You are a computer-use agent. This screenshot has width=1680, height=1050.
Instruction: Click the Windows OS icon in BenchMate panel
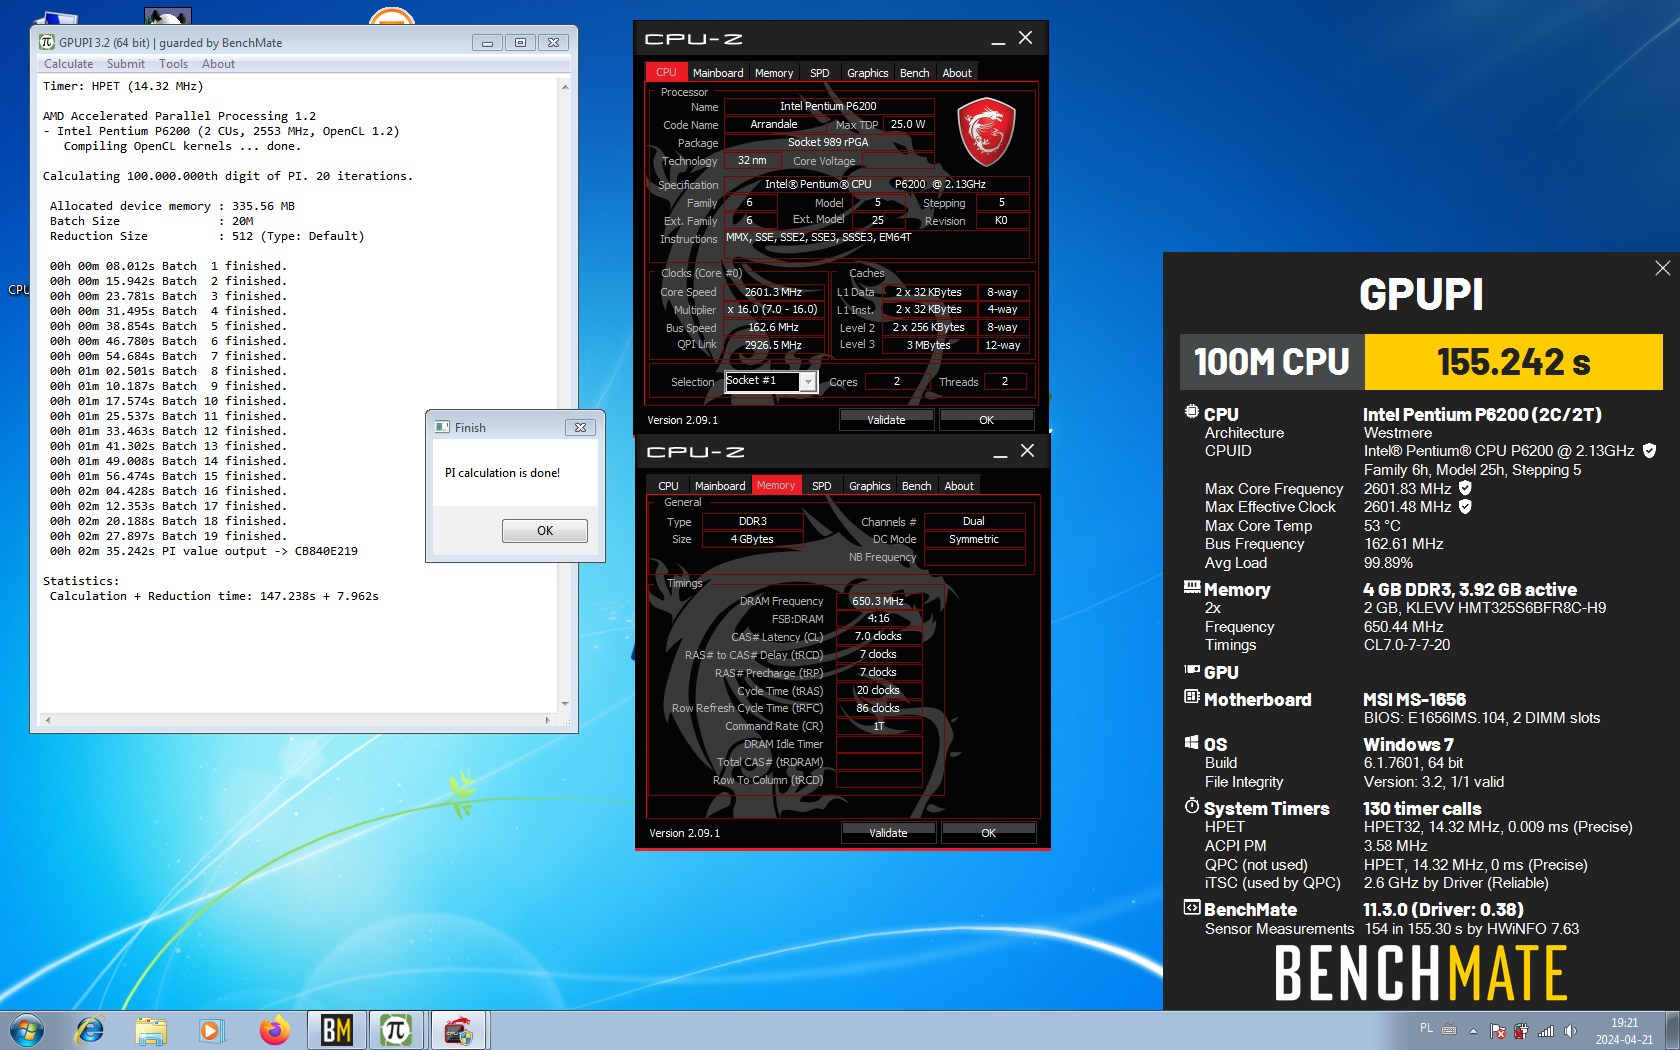pyautogui.click(x=1192, y=742)
